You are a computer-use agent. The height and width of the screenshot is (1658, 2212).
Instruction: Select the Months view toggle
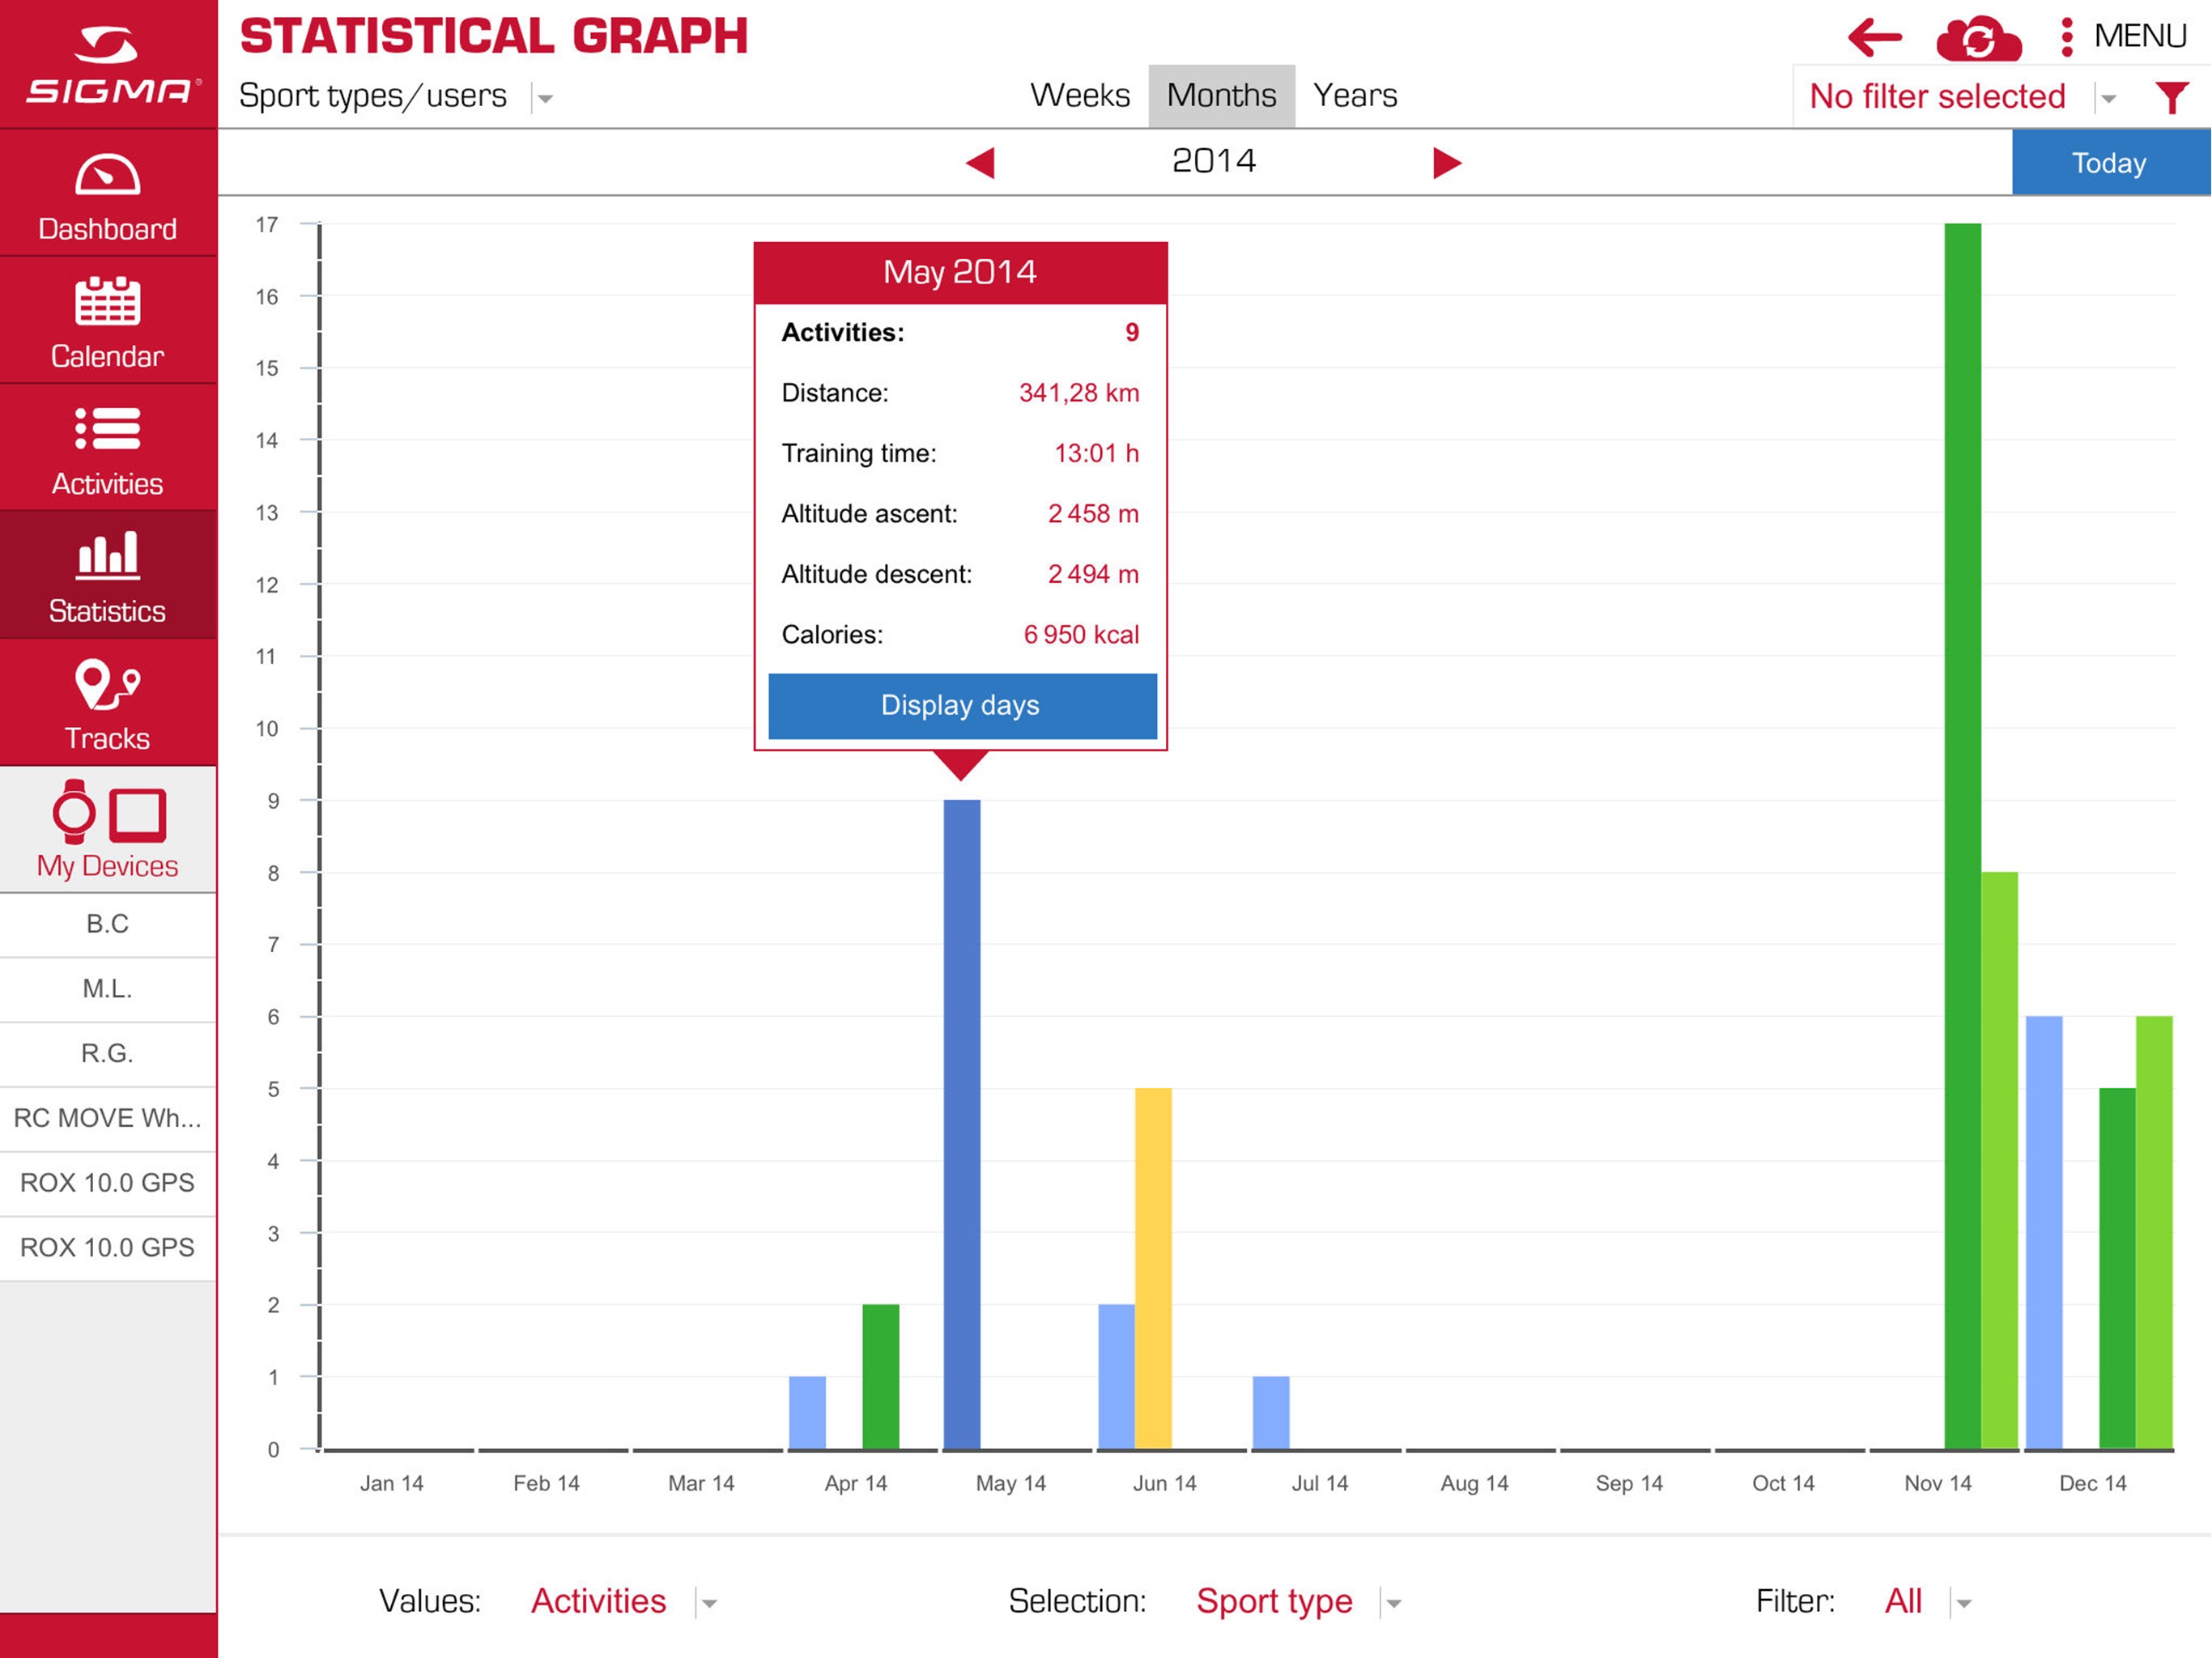(1220, 95)
